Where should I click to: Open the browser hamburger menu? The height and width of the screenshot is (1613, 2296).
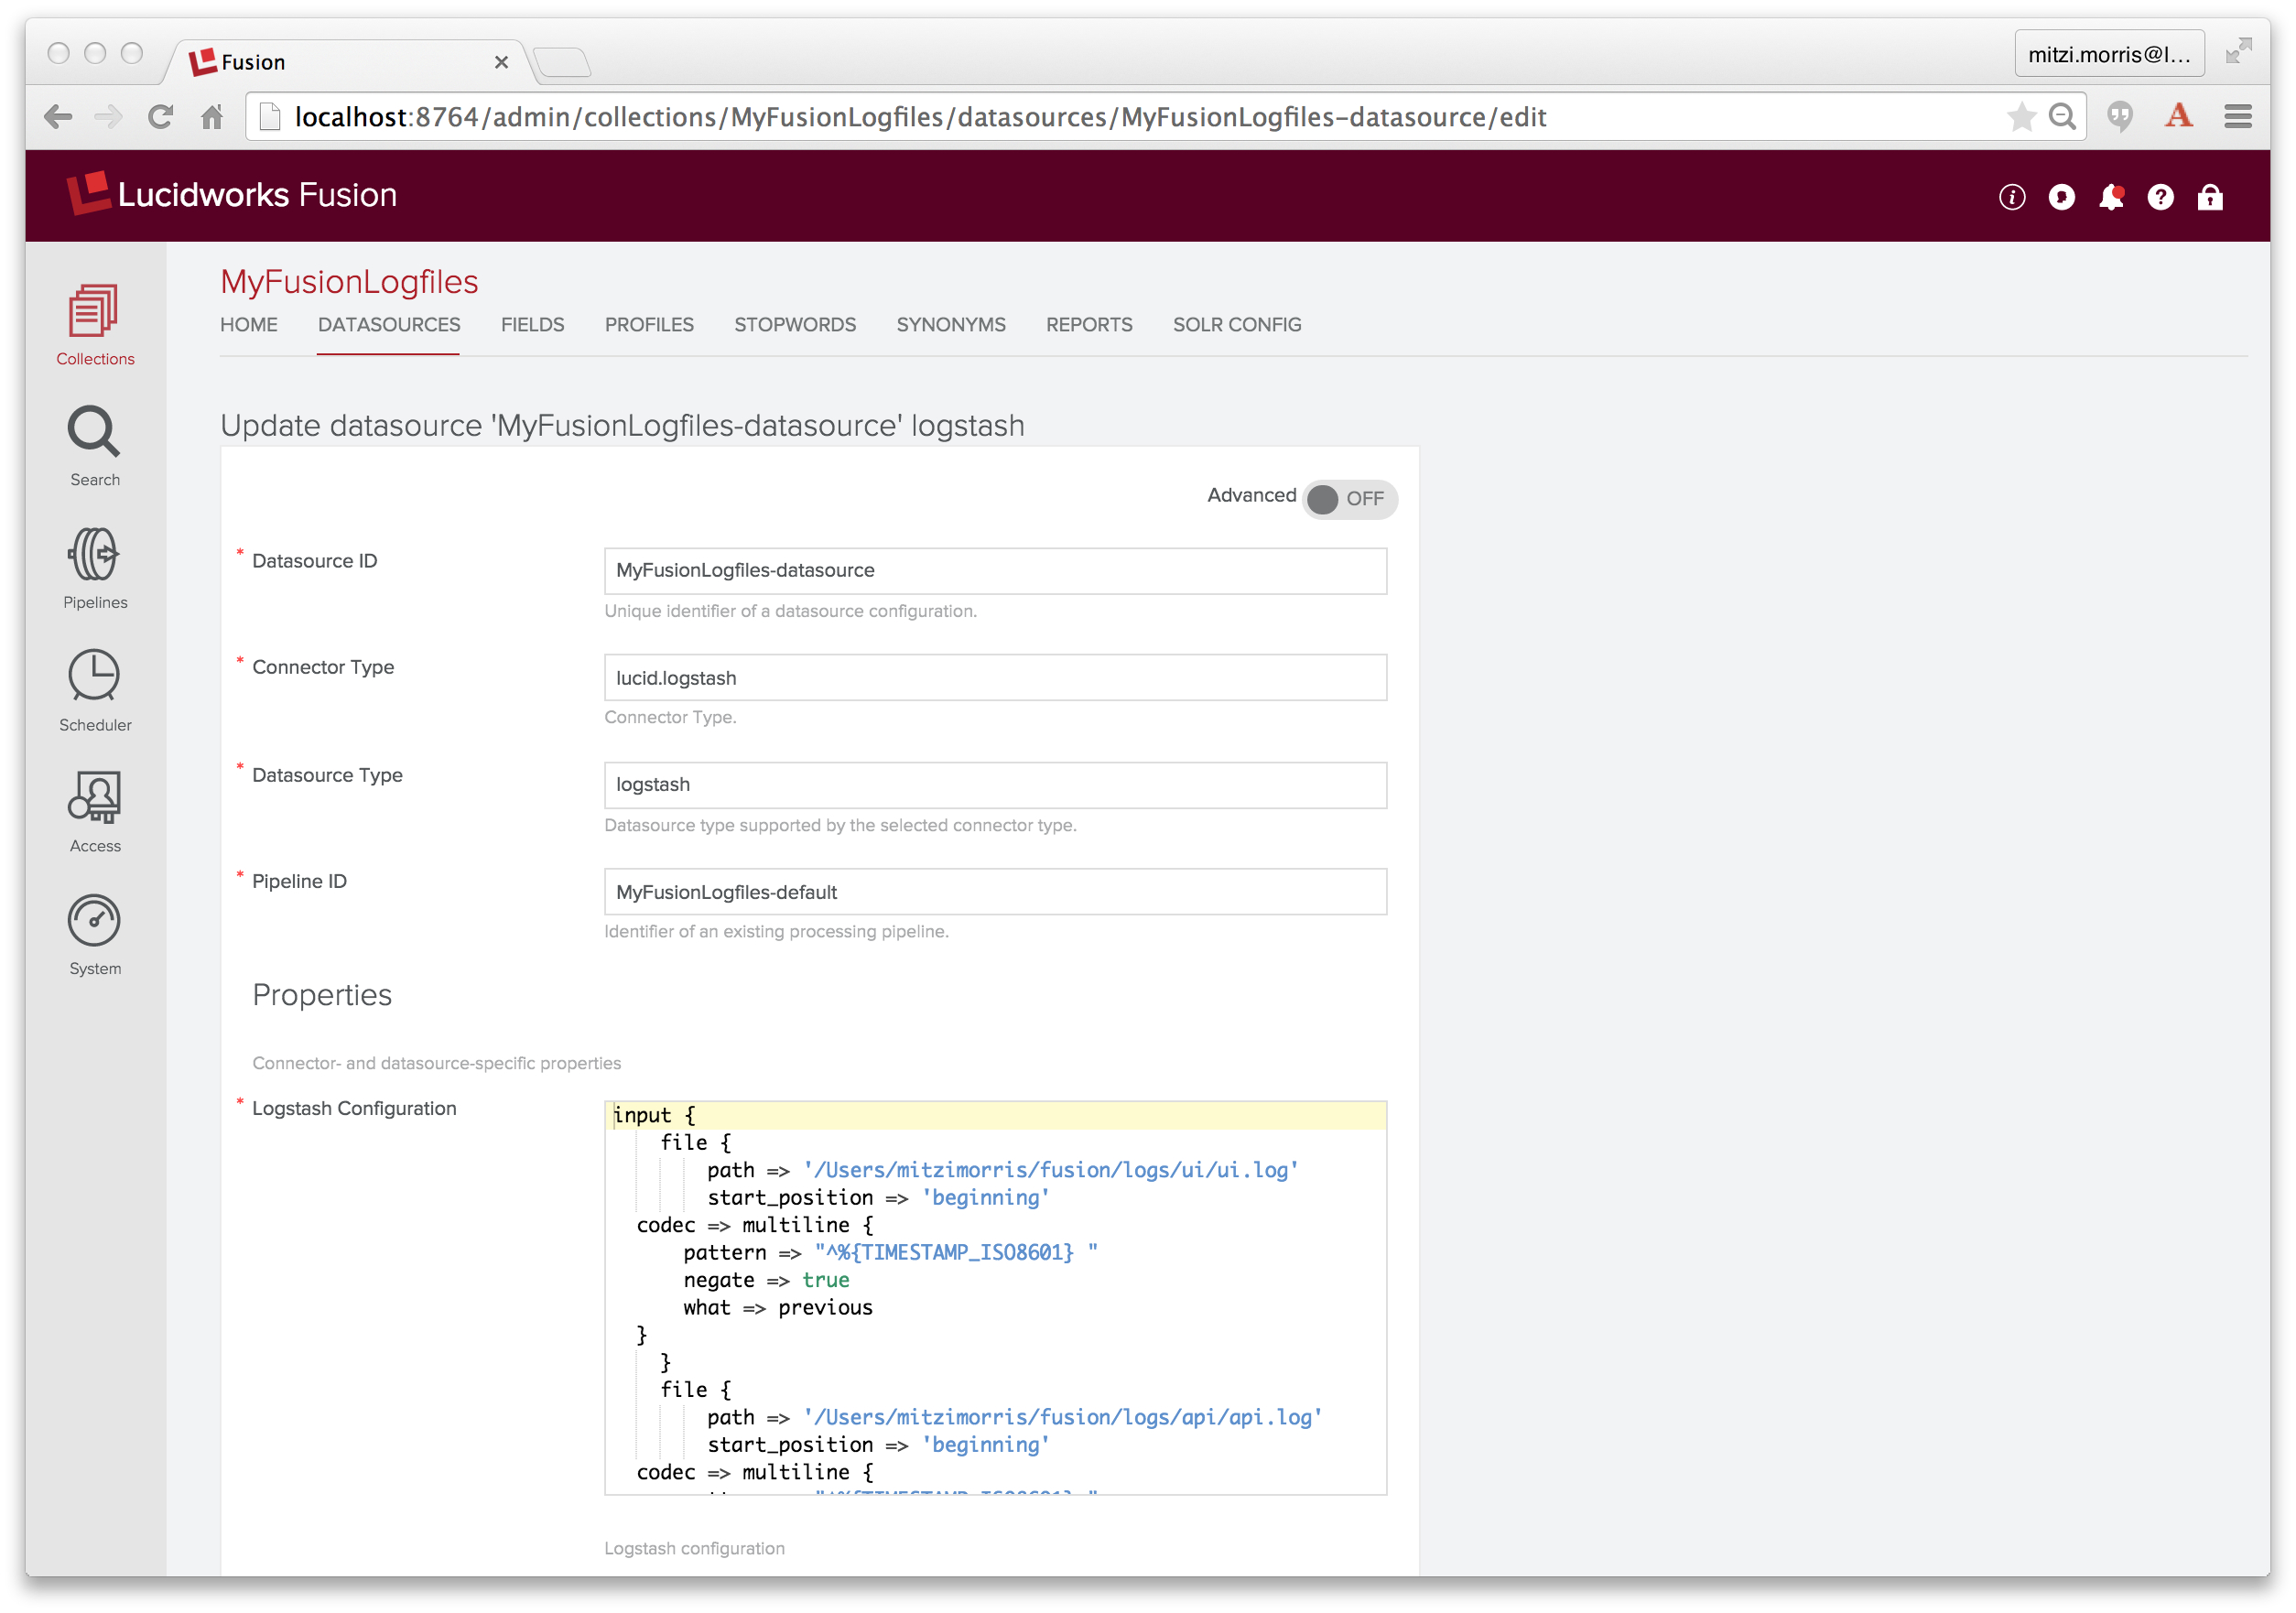tap(2238, 117)
